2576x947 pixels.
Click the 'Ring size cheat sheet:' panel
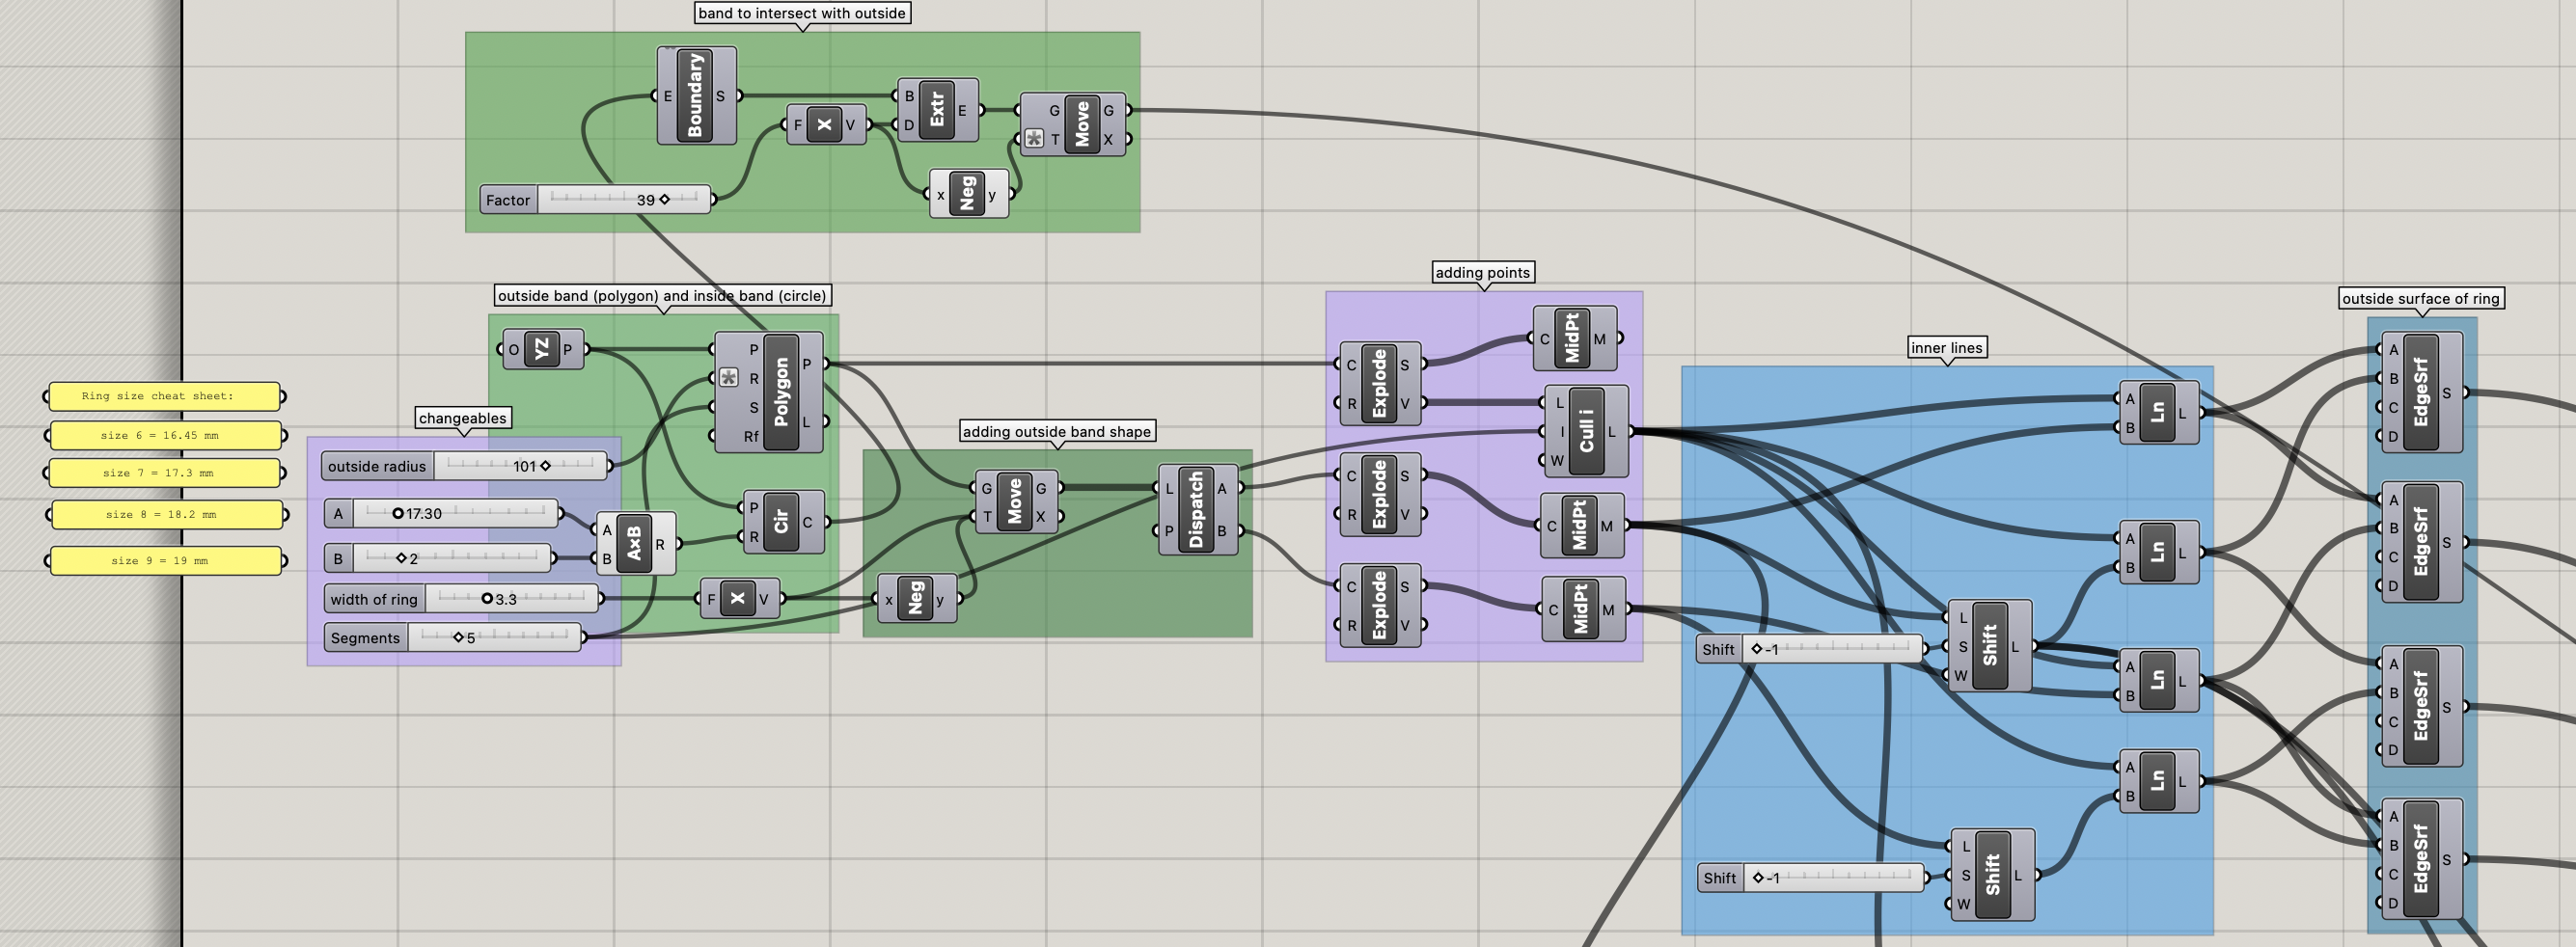164,396
